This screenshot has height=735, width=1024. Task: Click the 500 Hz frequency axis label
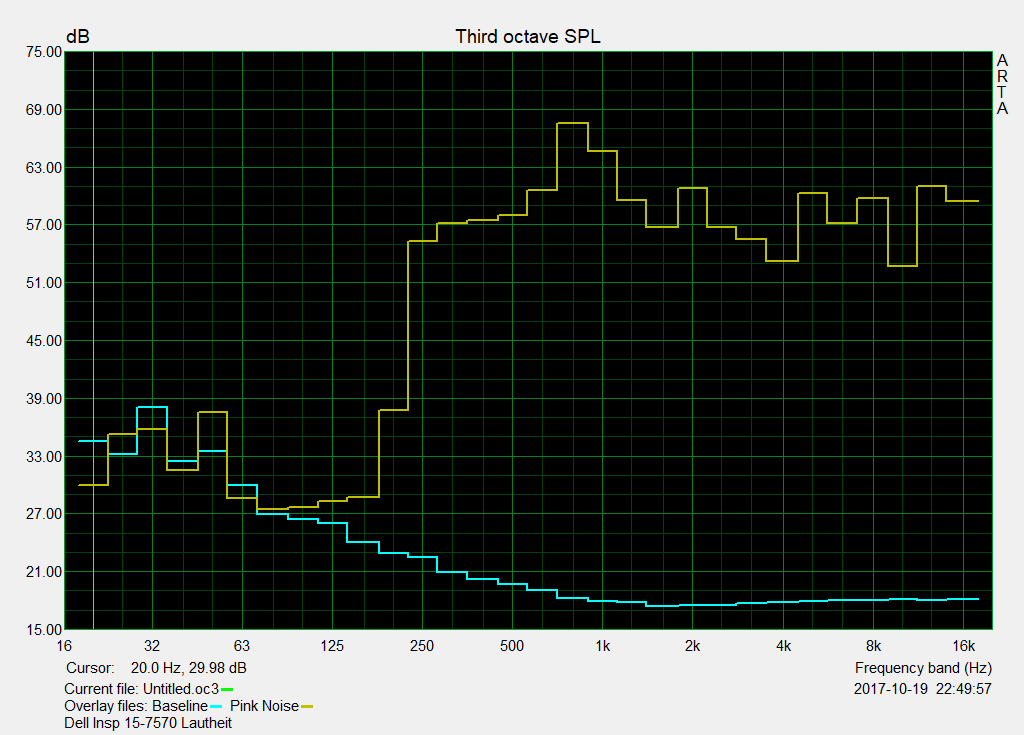click(x=512, y=646)
